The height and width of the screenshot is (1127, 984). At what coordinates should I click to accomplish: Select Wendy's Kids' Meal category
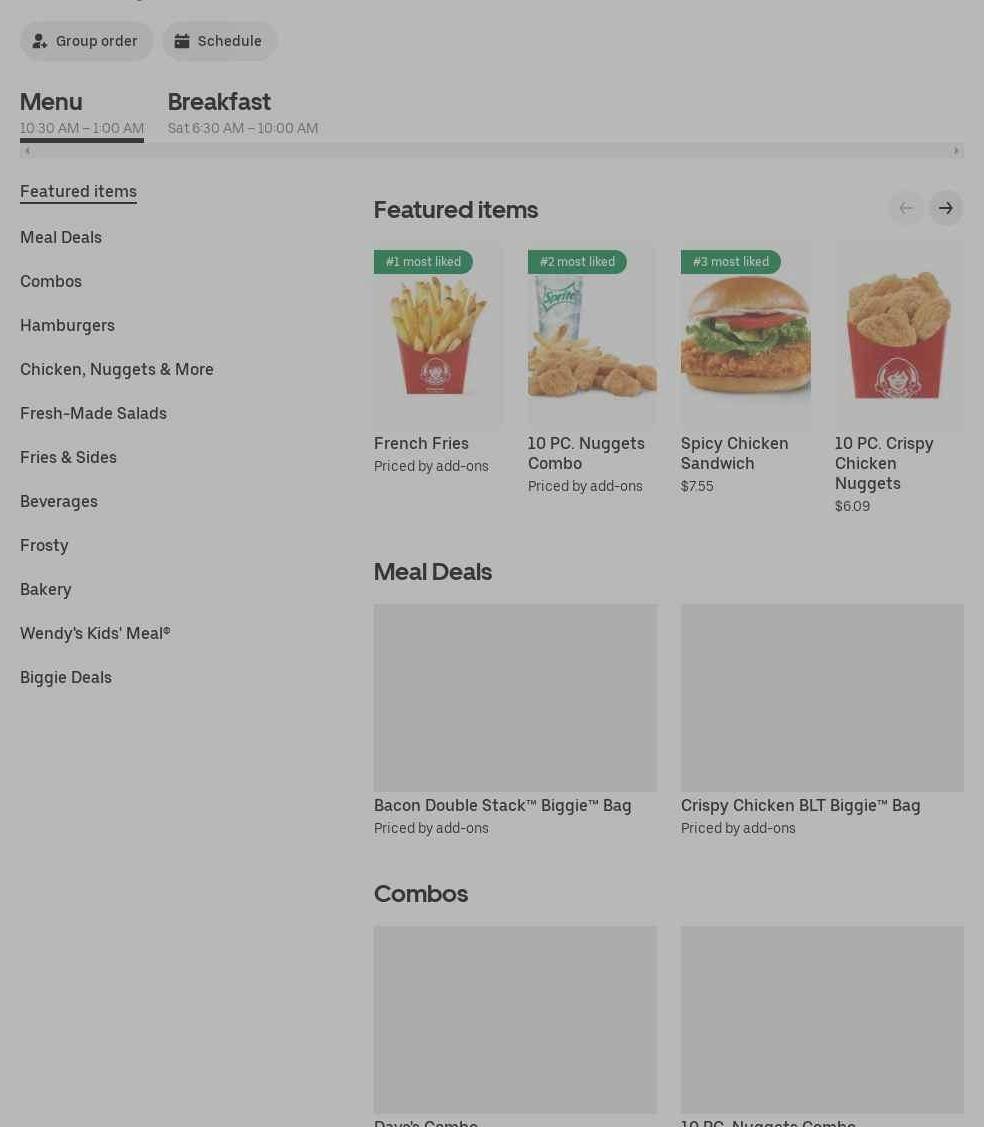(x=95, y=633)
